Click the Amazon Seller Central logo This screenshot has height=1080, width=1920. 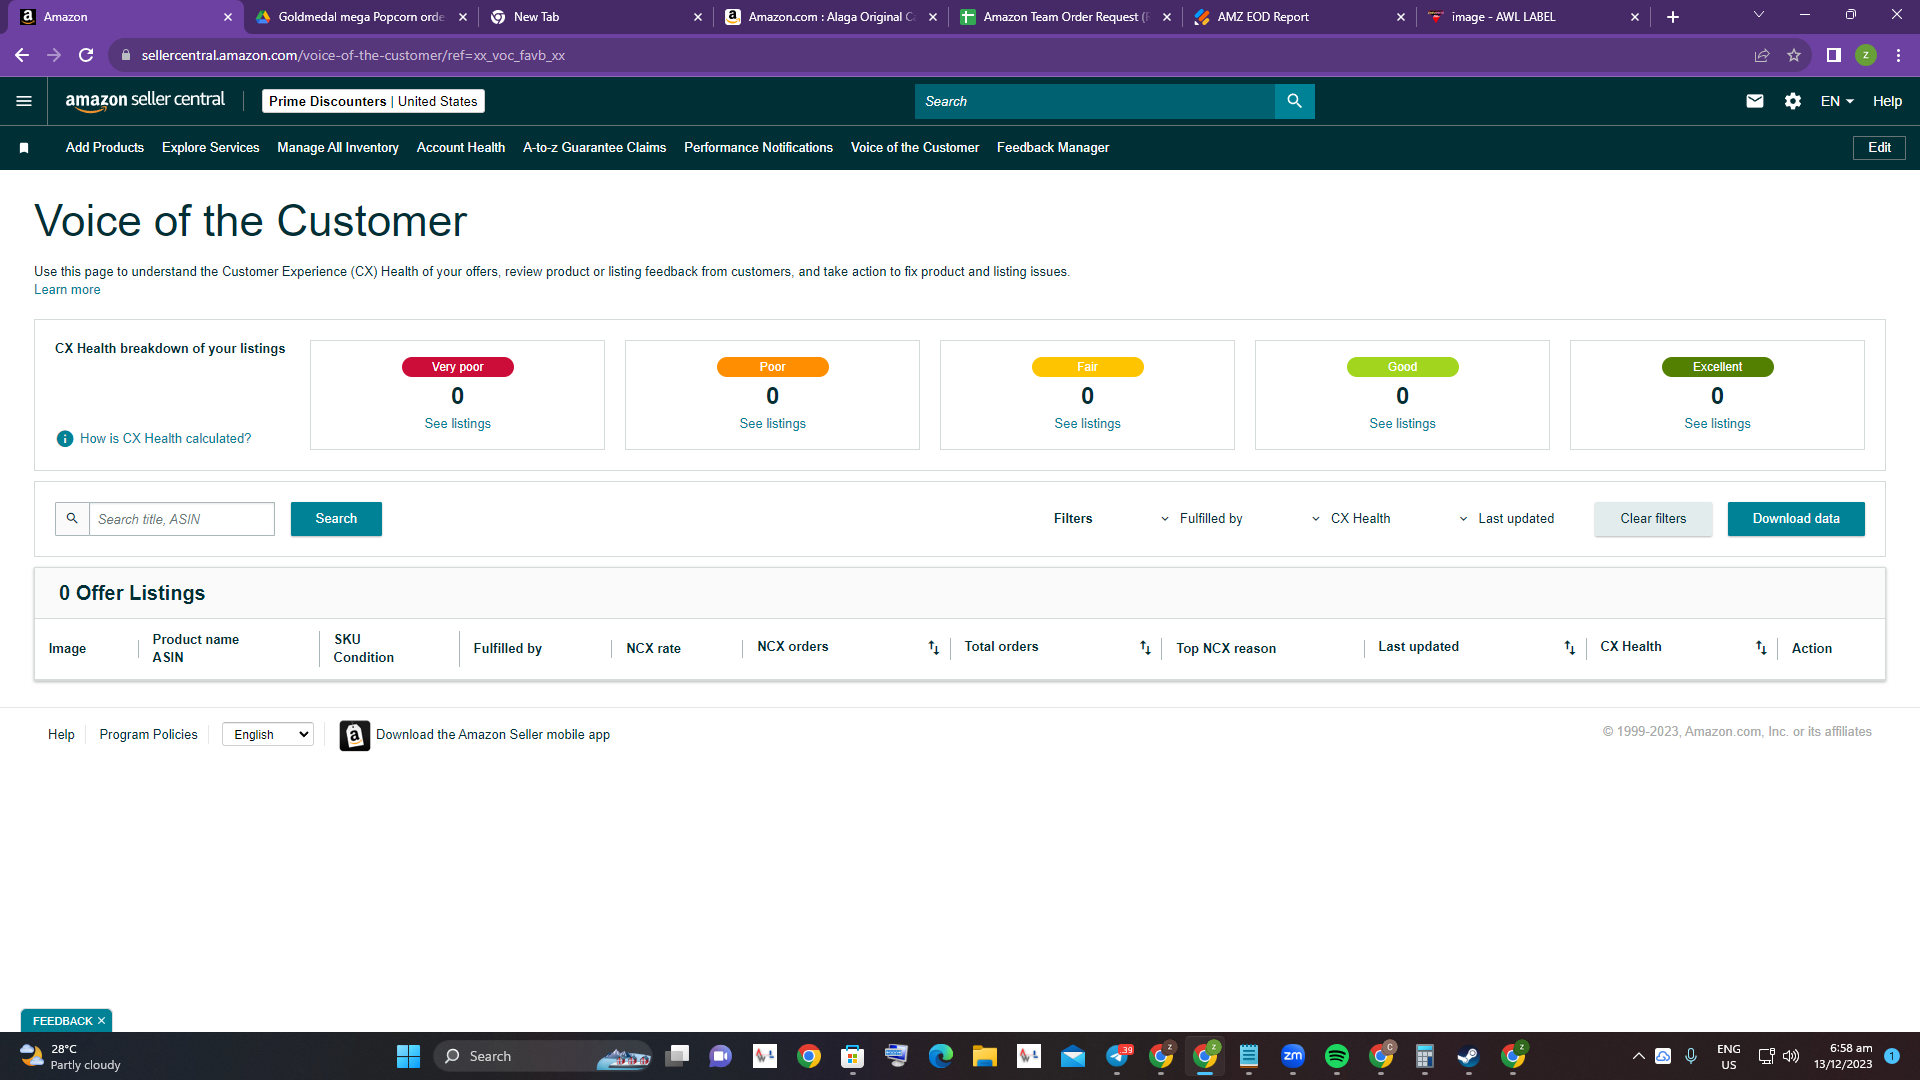coord(145,101)
